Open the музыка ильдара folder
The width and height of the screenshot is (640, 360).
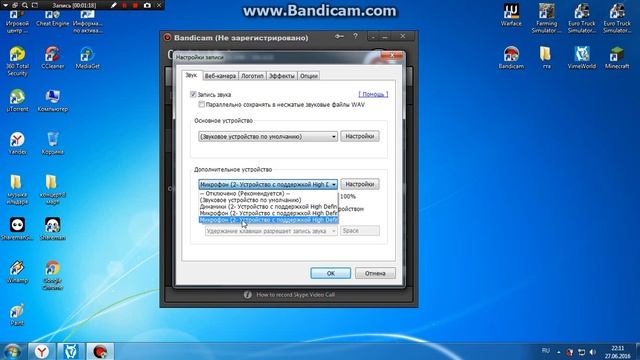pyautogui.click(x=17, y=189)
